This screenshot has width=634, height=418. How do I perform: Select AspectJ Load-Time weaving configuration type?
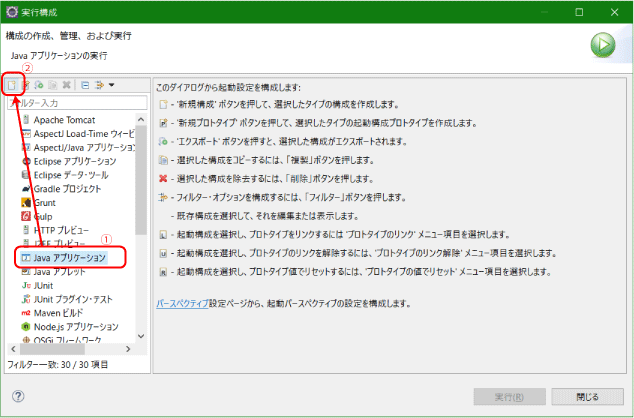click(x=84, y=134)
